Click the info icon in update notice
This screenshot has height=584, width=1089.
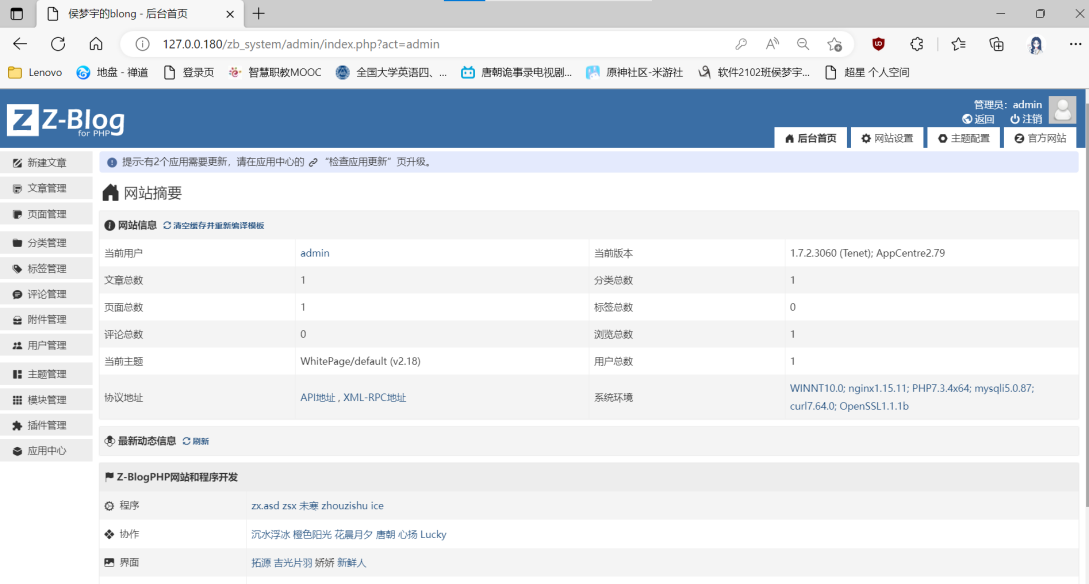tap(112, 162)
